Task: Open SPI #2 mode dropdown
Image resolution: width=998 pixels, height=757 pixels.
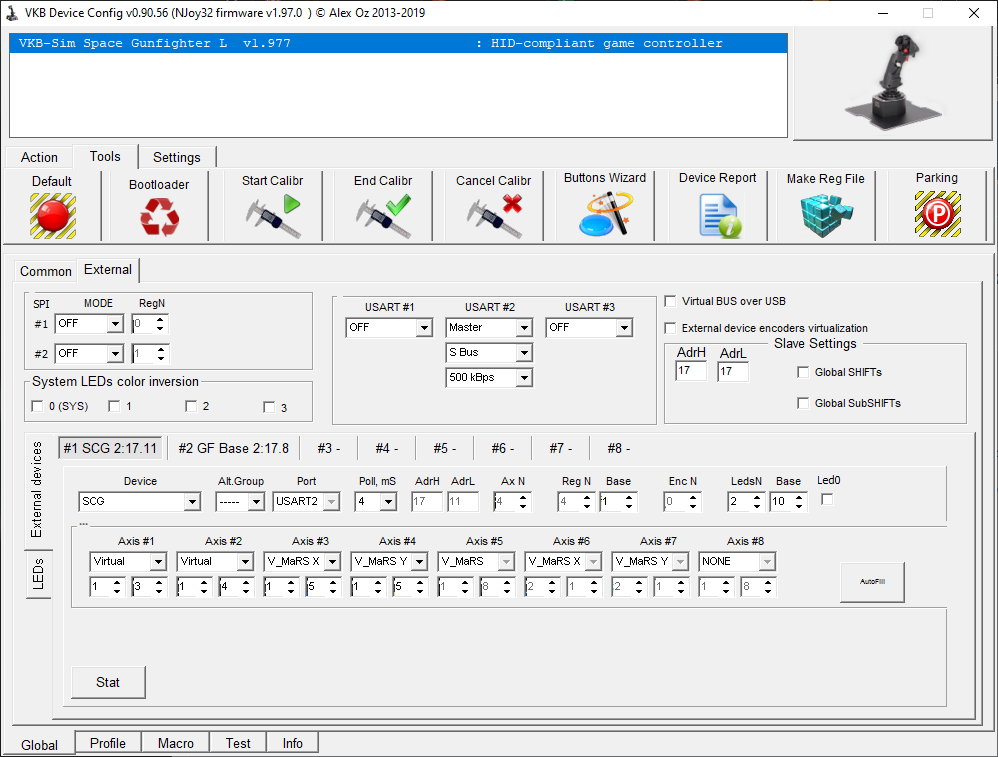Action: (115, 353)
